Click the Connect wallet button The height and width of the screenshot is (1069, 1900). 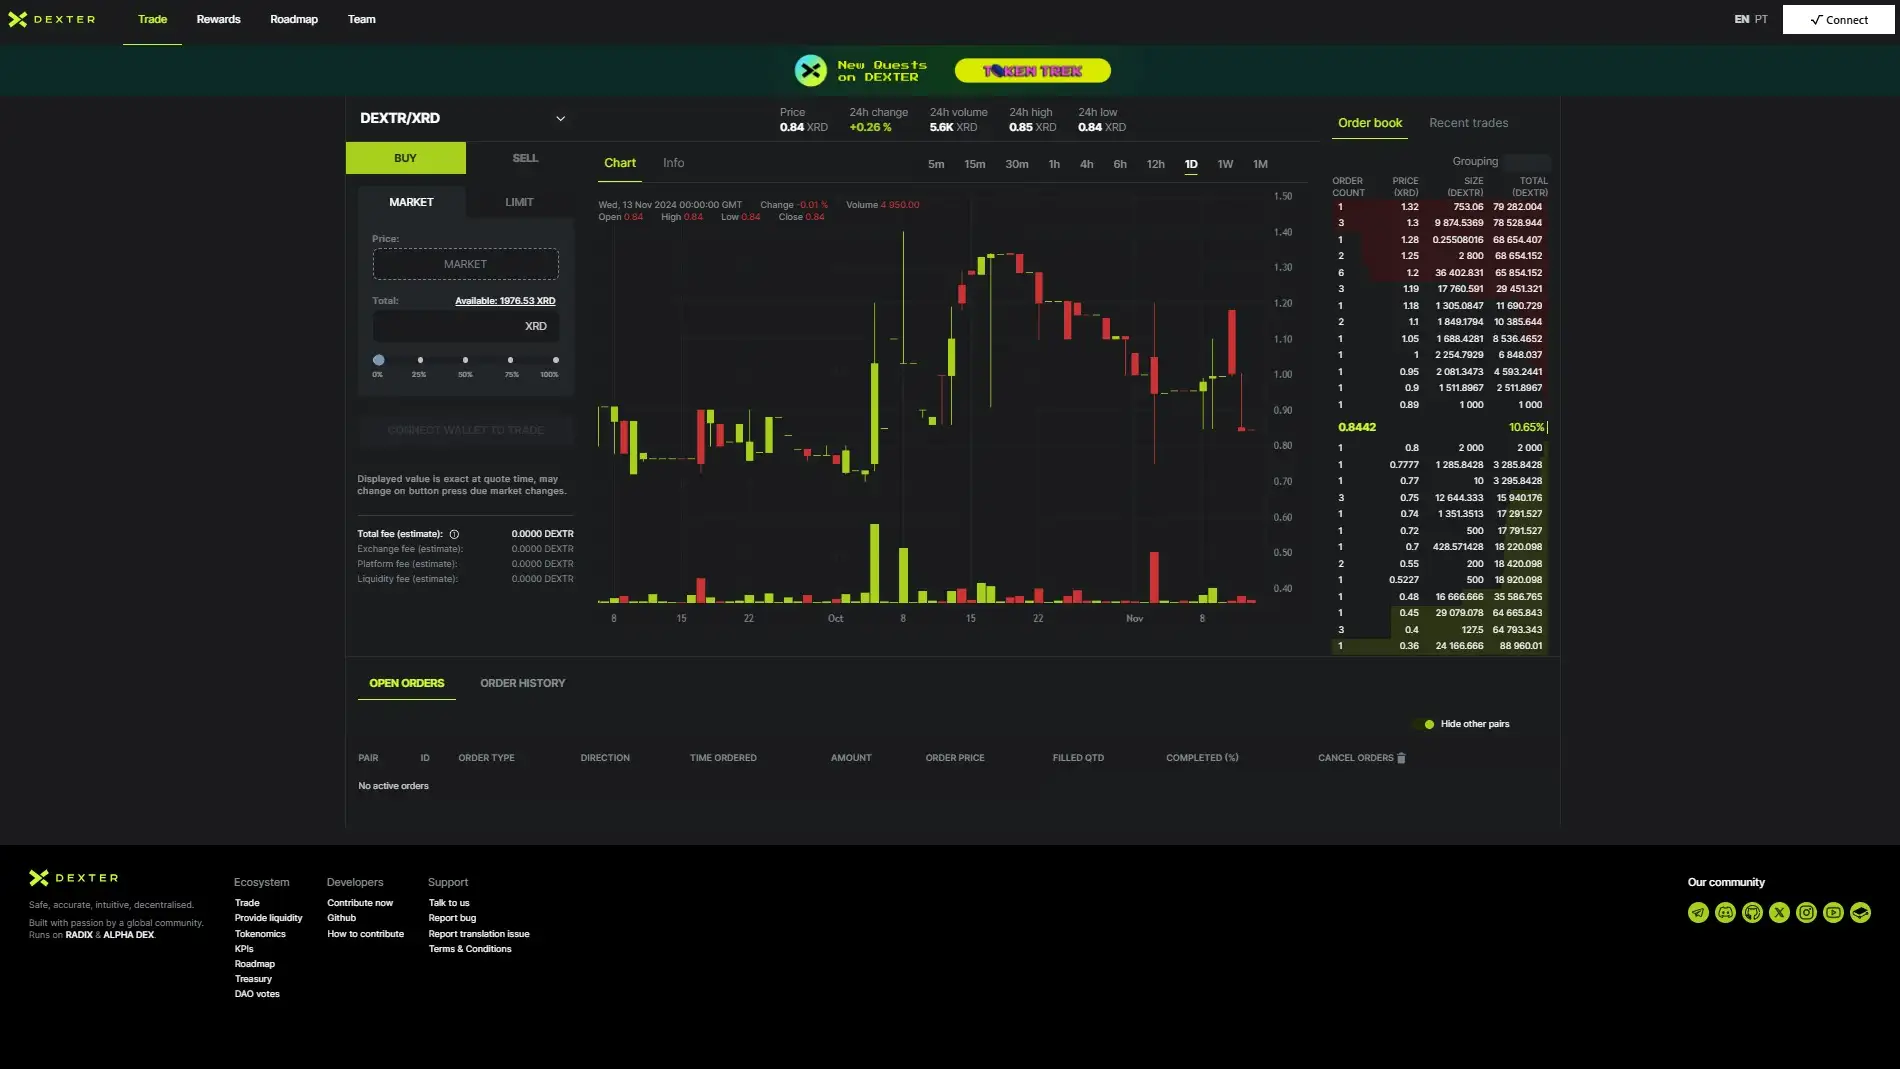click(1838, 20)
